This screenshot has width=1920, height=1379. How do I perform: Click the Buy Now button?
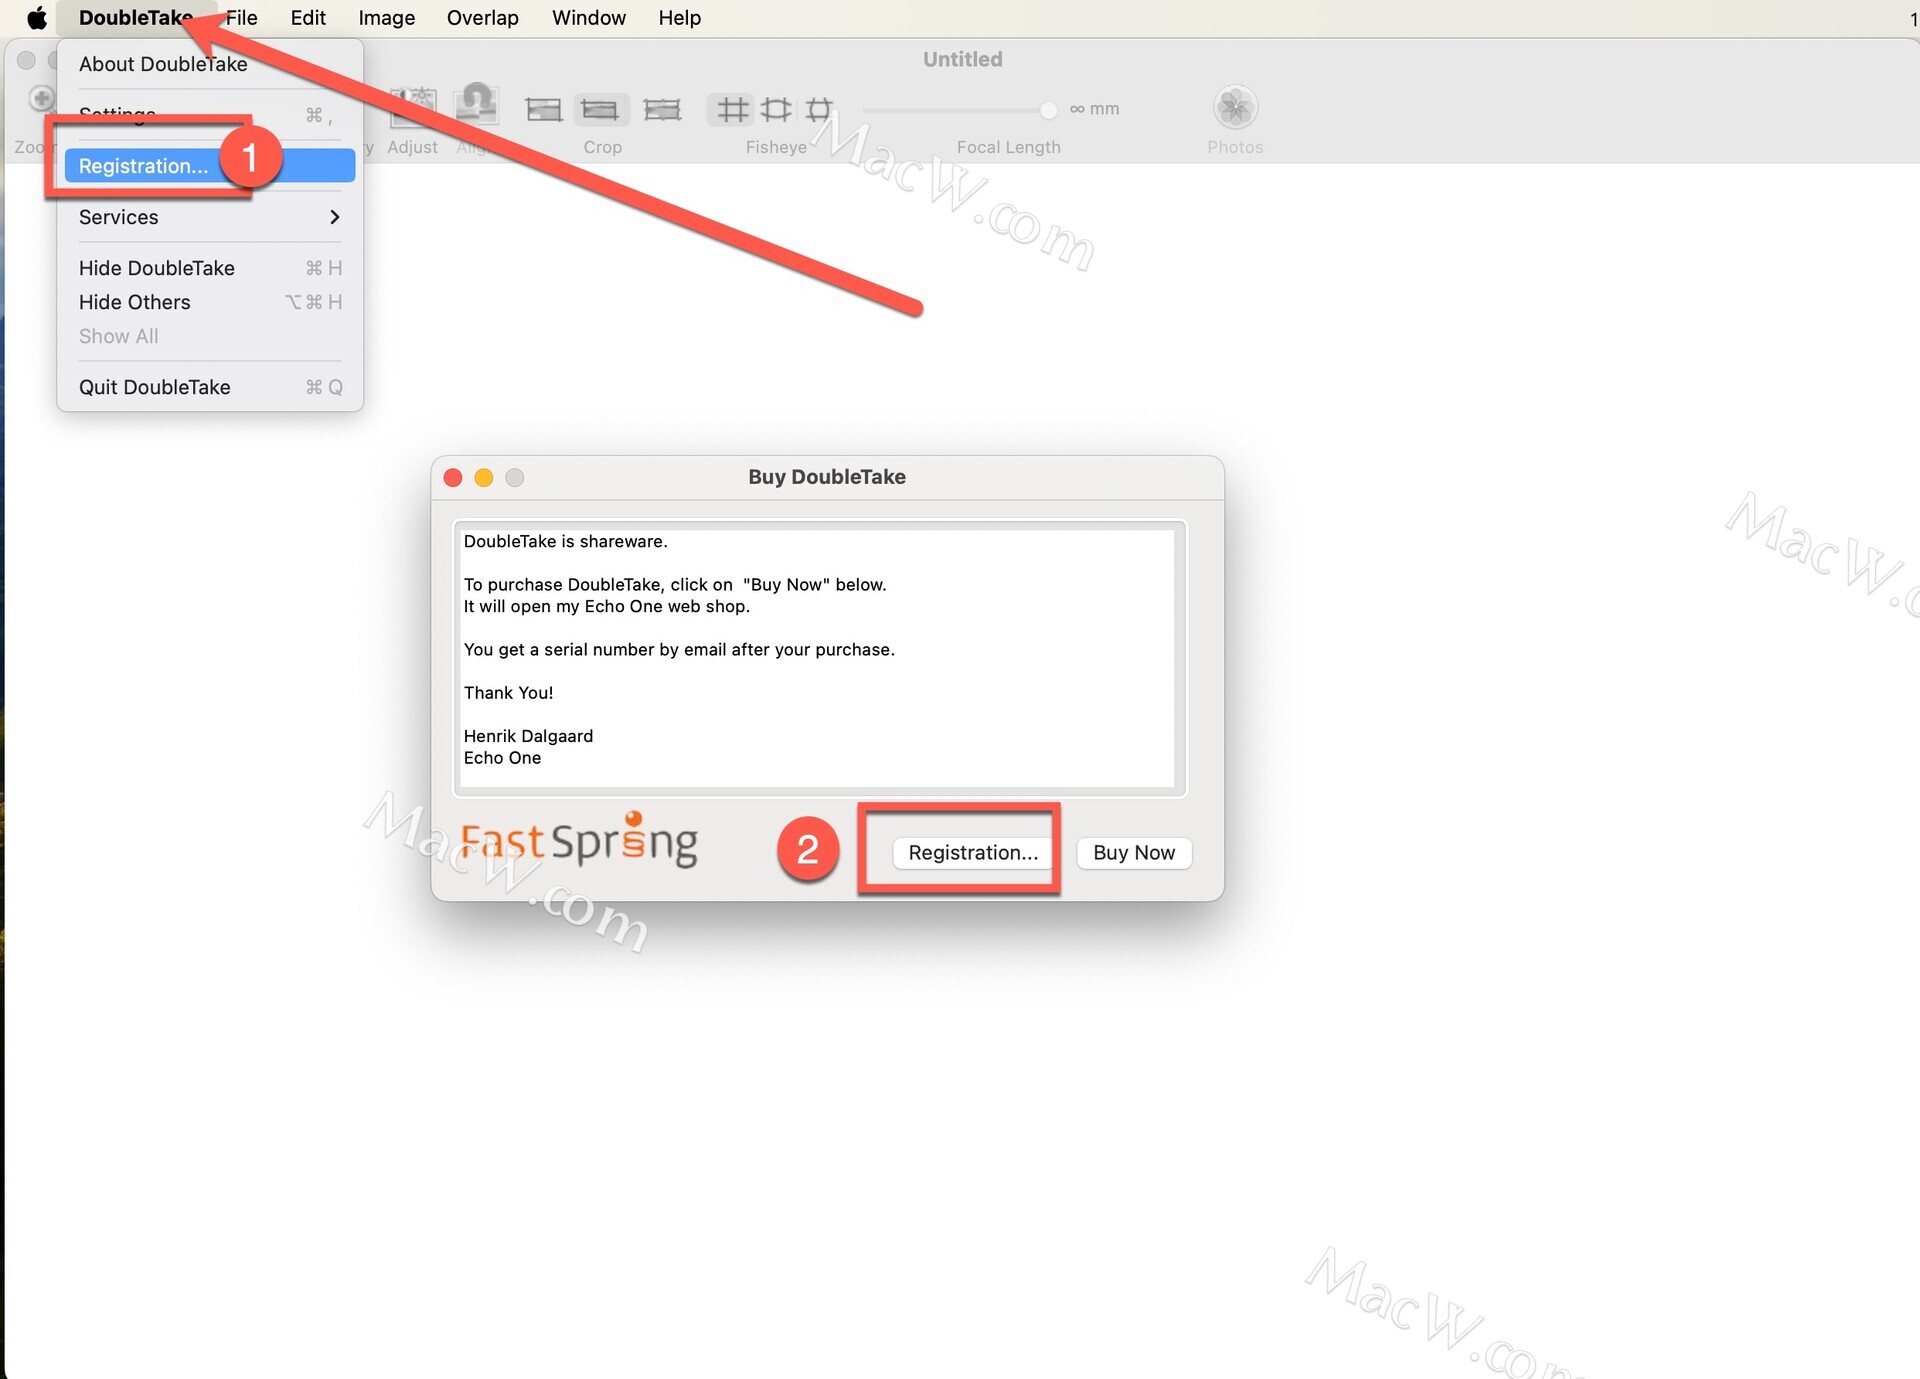(x=1133, y=853)
